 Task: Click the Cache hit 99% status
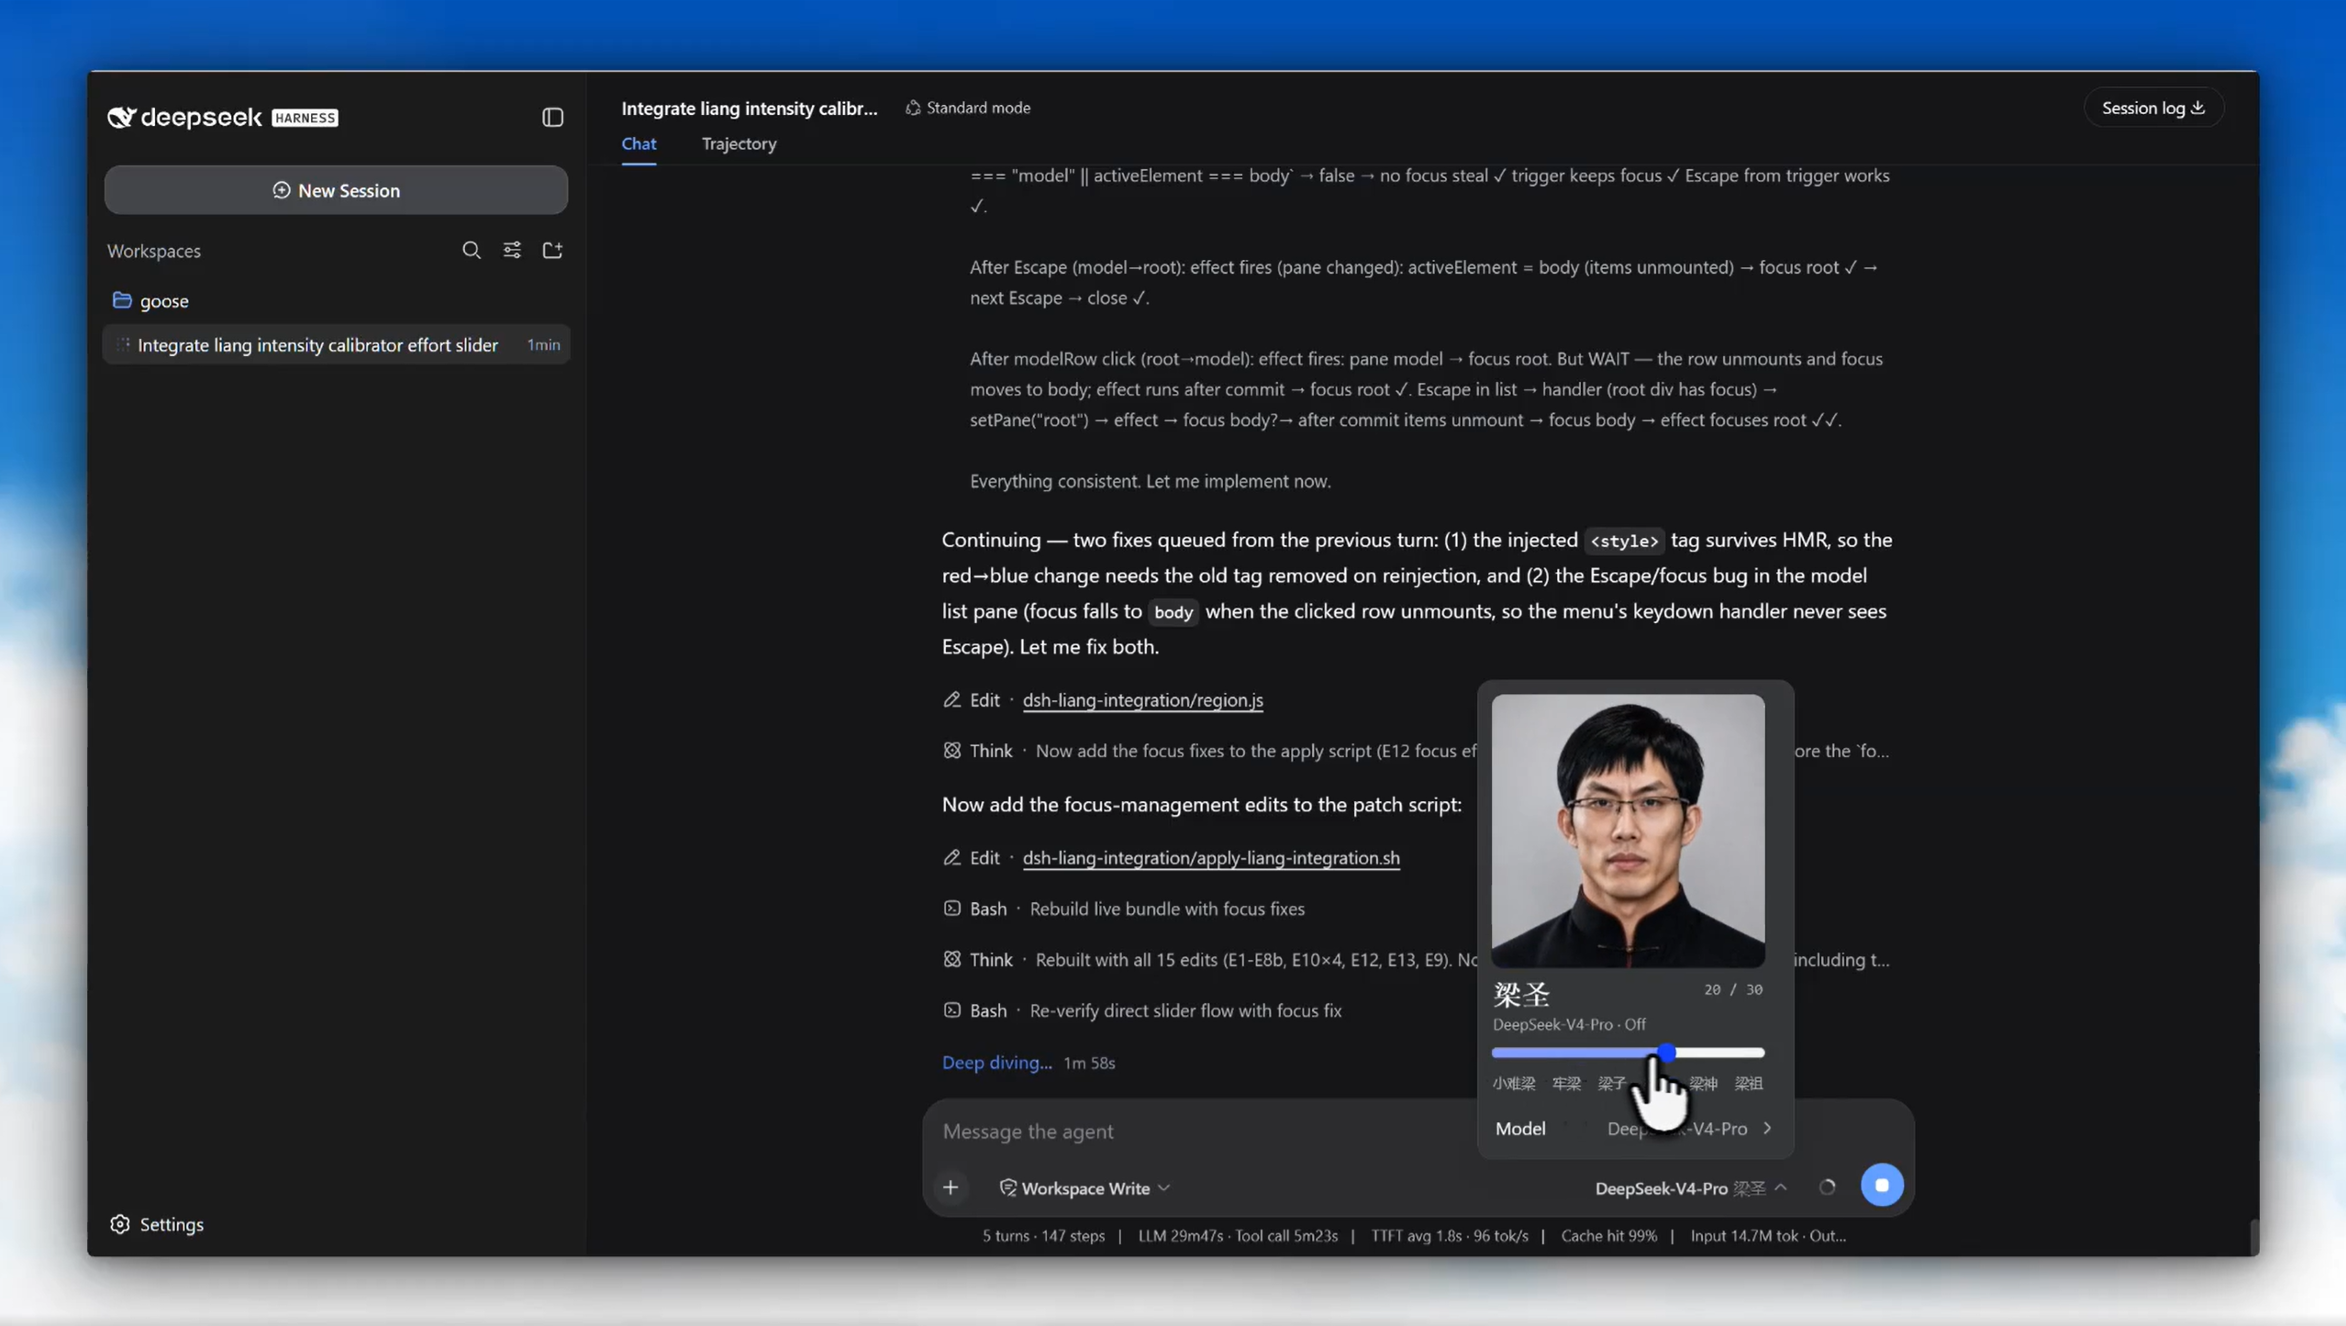1609,1236
